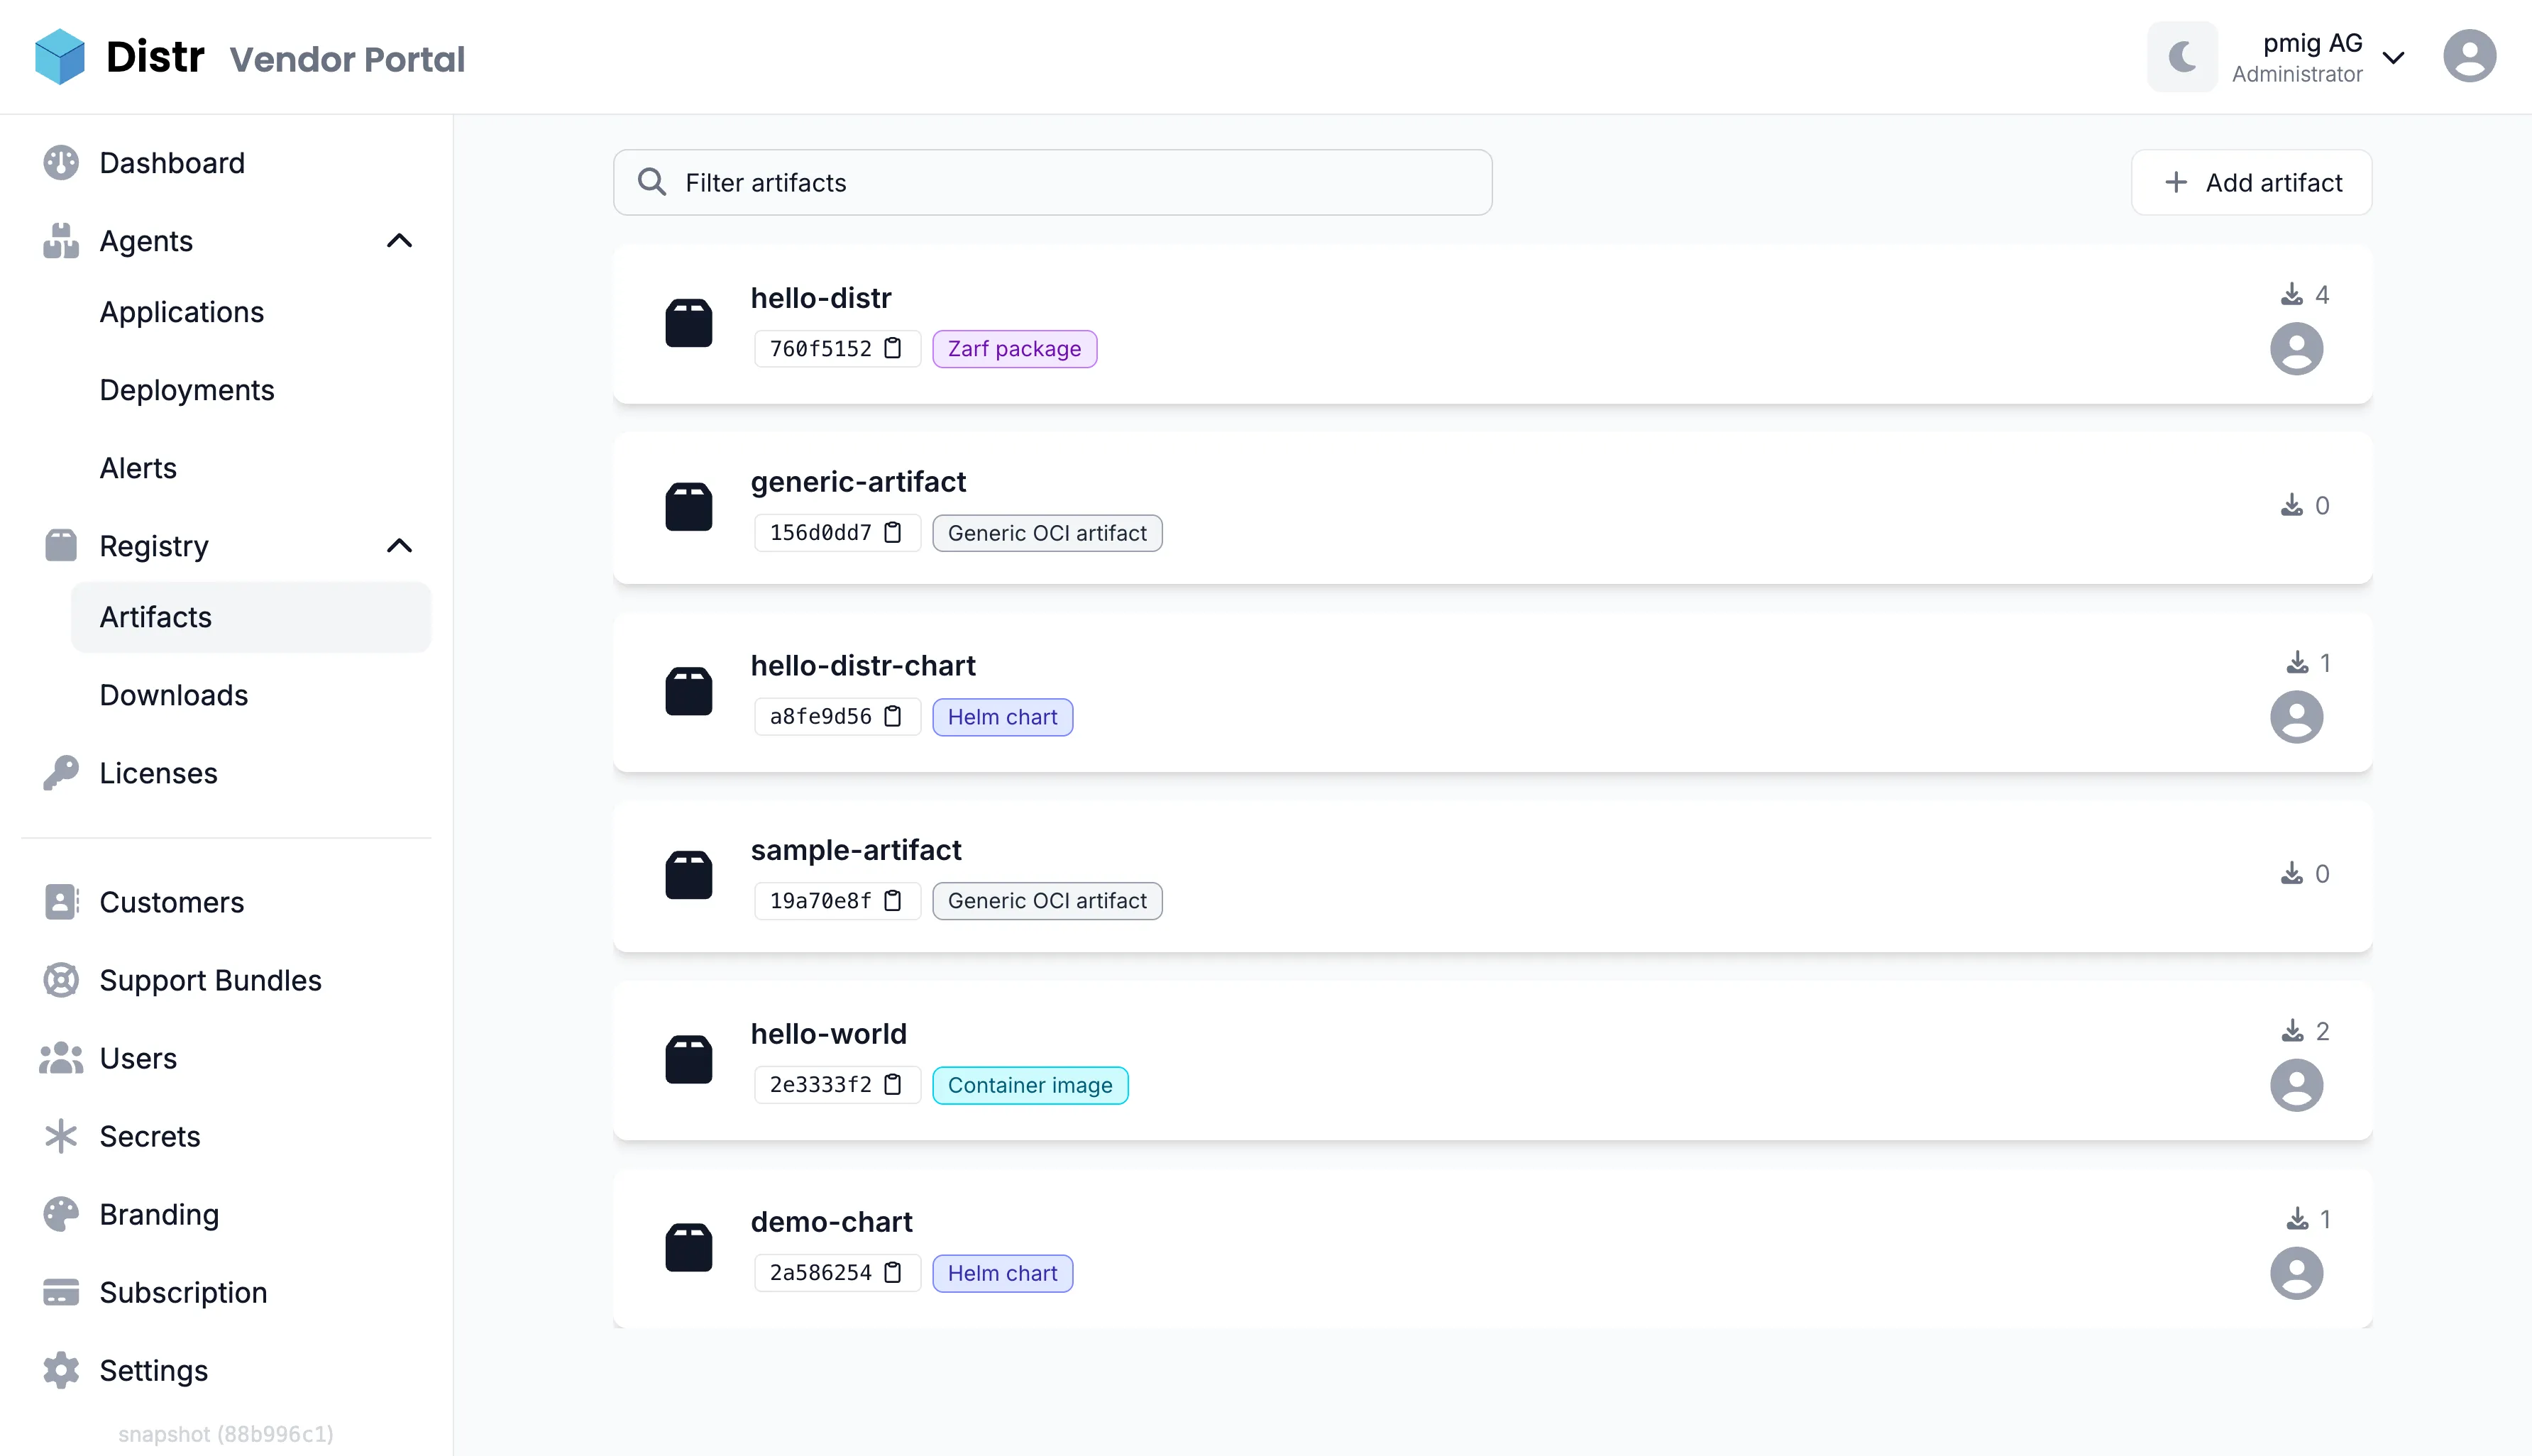Click the Support Bundles lifebuoy icon
Viewport: 2532px width, 1456px height.
(61, 980)
